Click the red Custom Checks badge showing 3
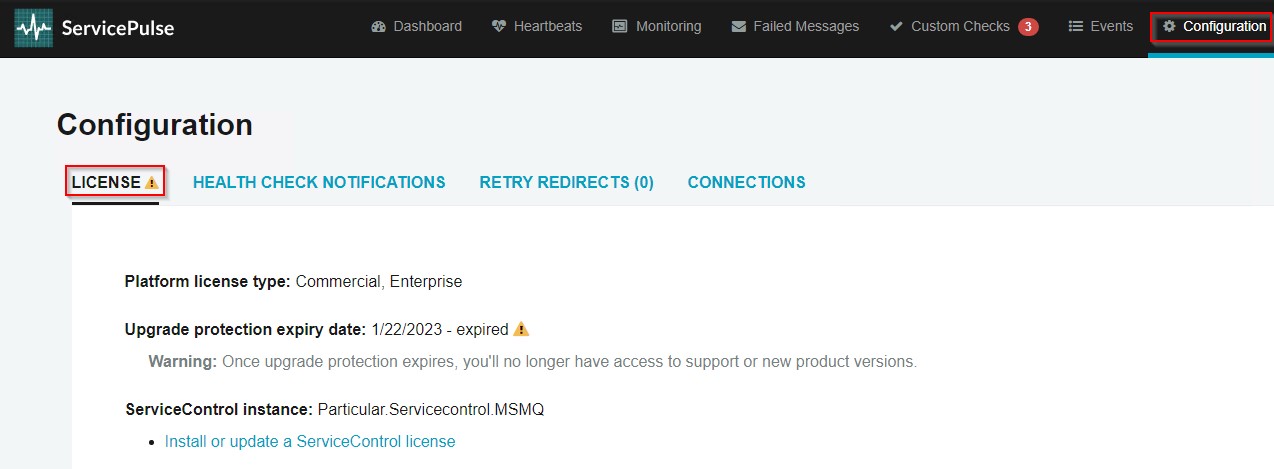 pyautogui.click(x=1028, y=27)
